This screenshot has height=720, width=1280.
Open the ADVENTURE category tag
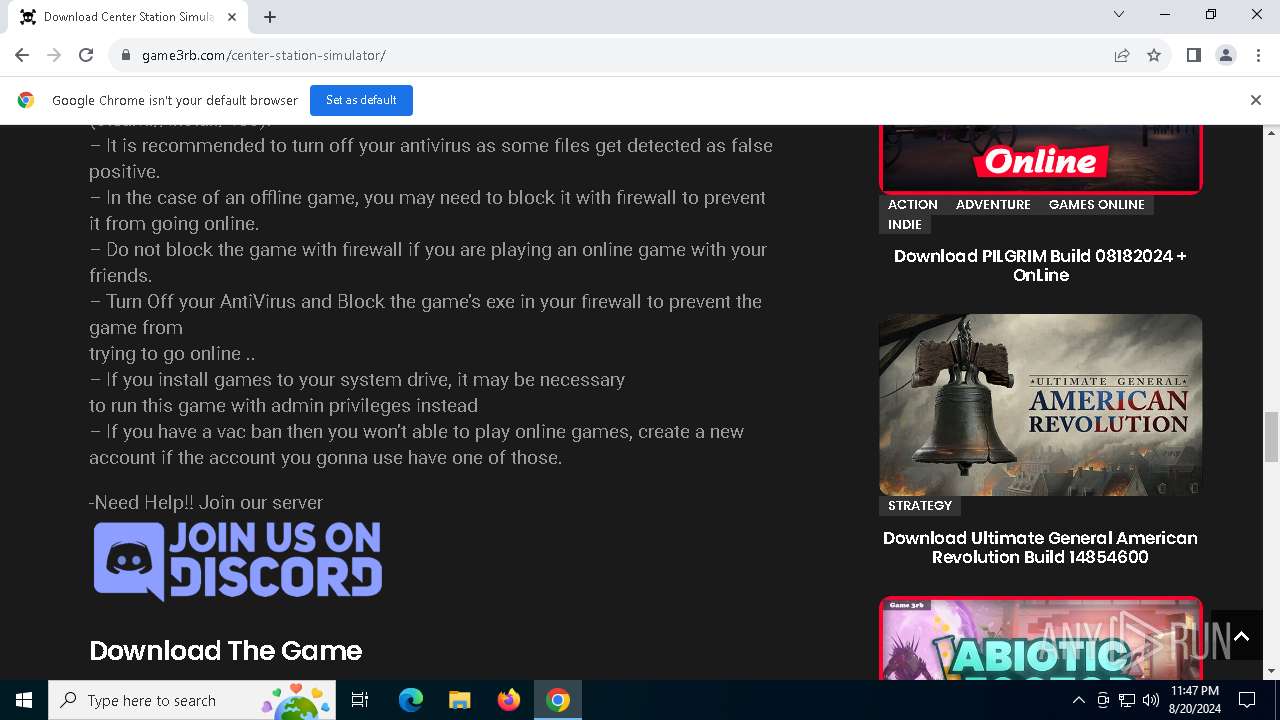993,204
